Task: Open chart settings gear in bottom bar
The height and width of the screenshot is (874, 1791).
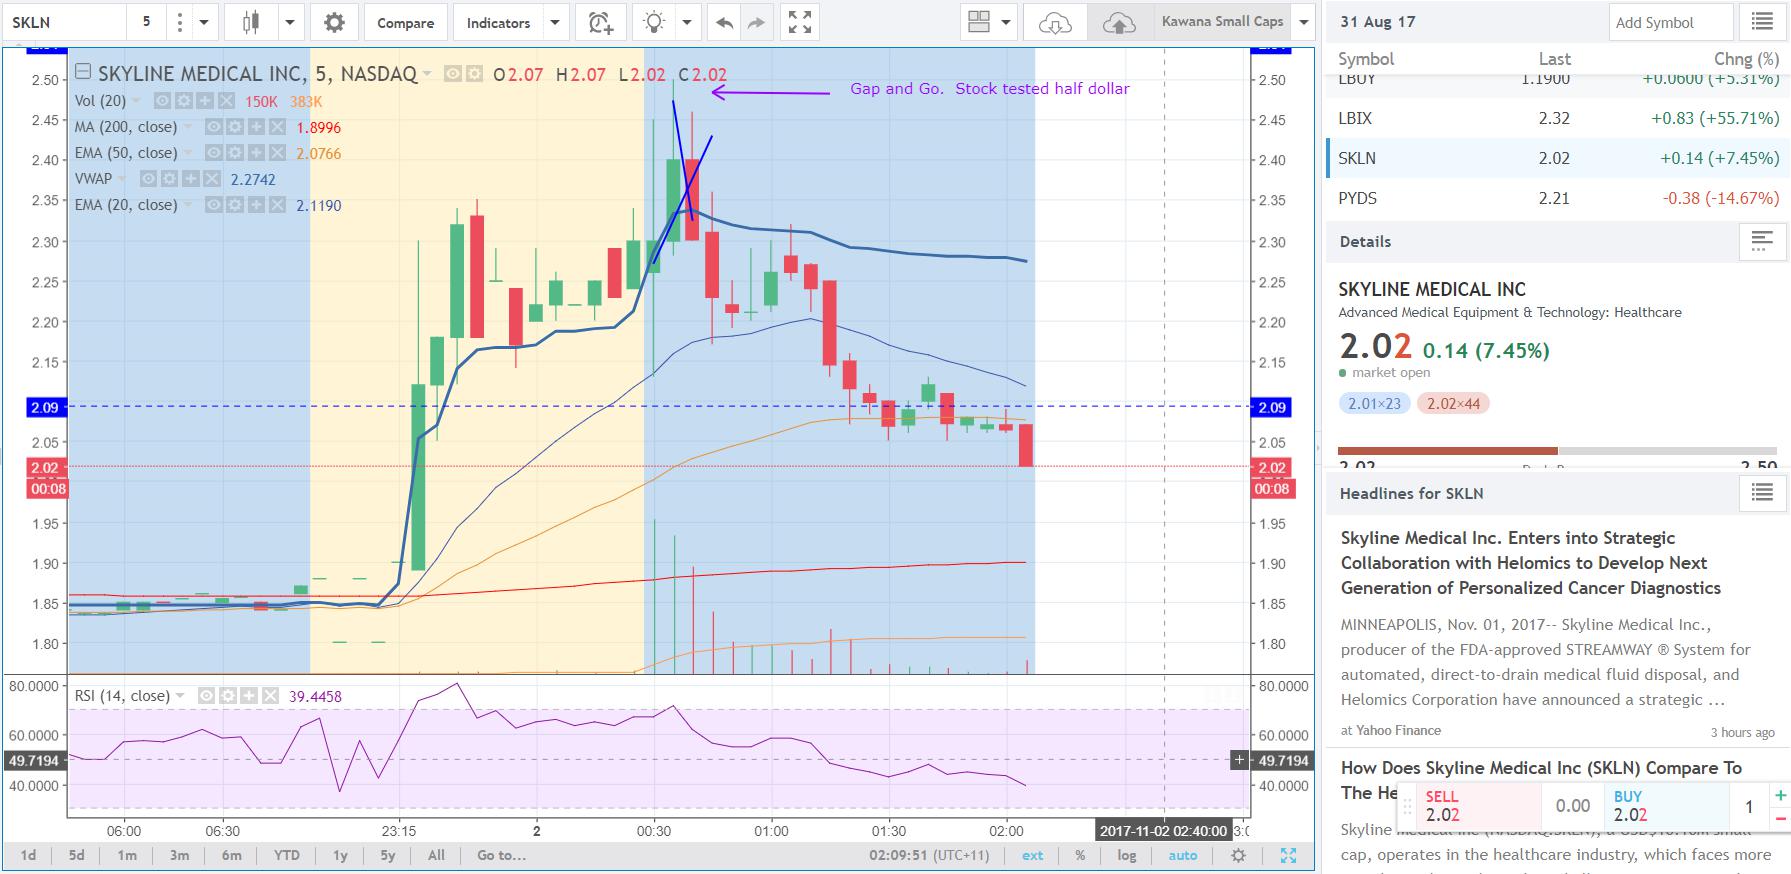Action: pyautogui.click(x=1238, y=855)
